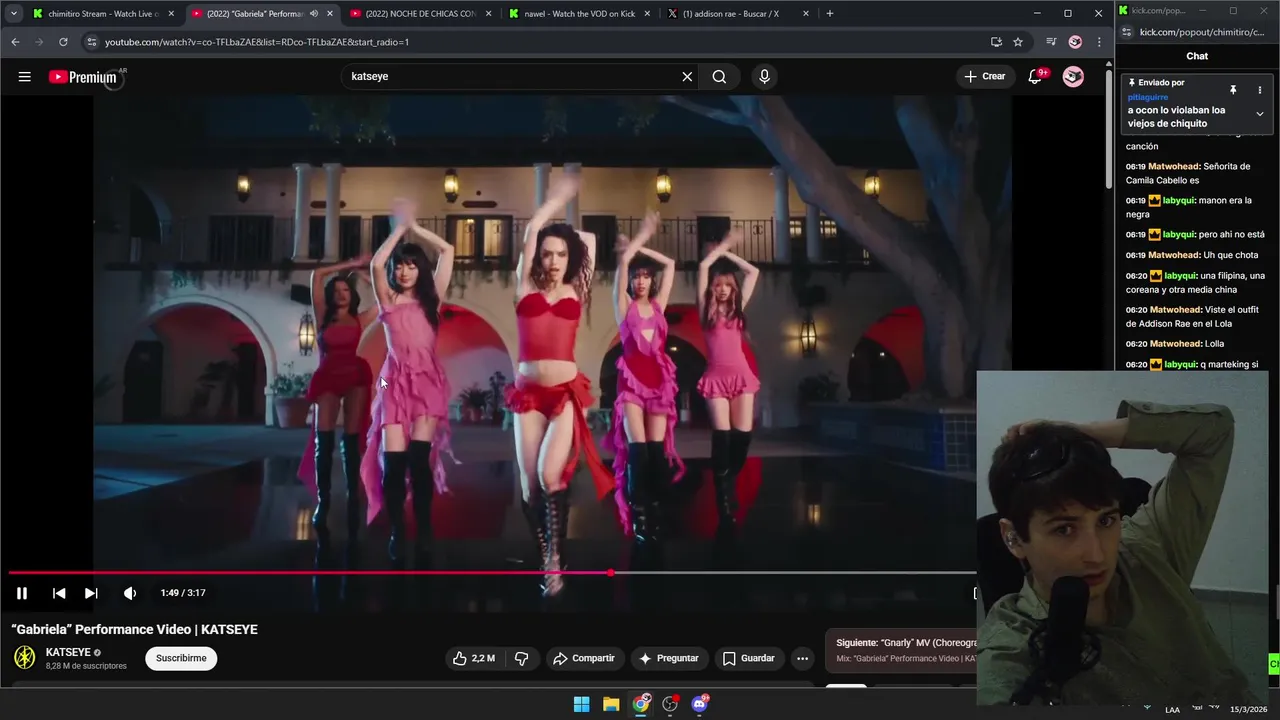
Task: View site information icon in address bar
Action: click(92, 42)
